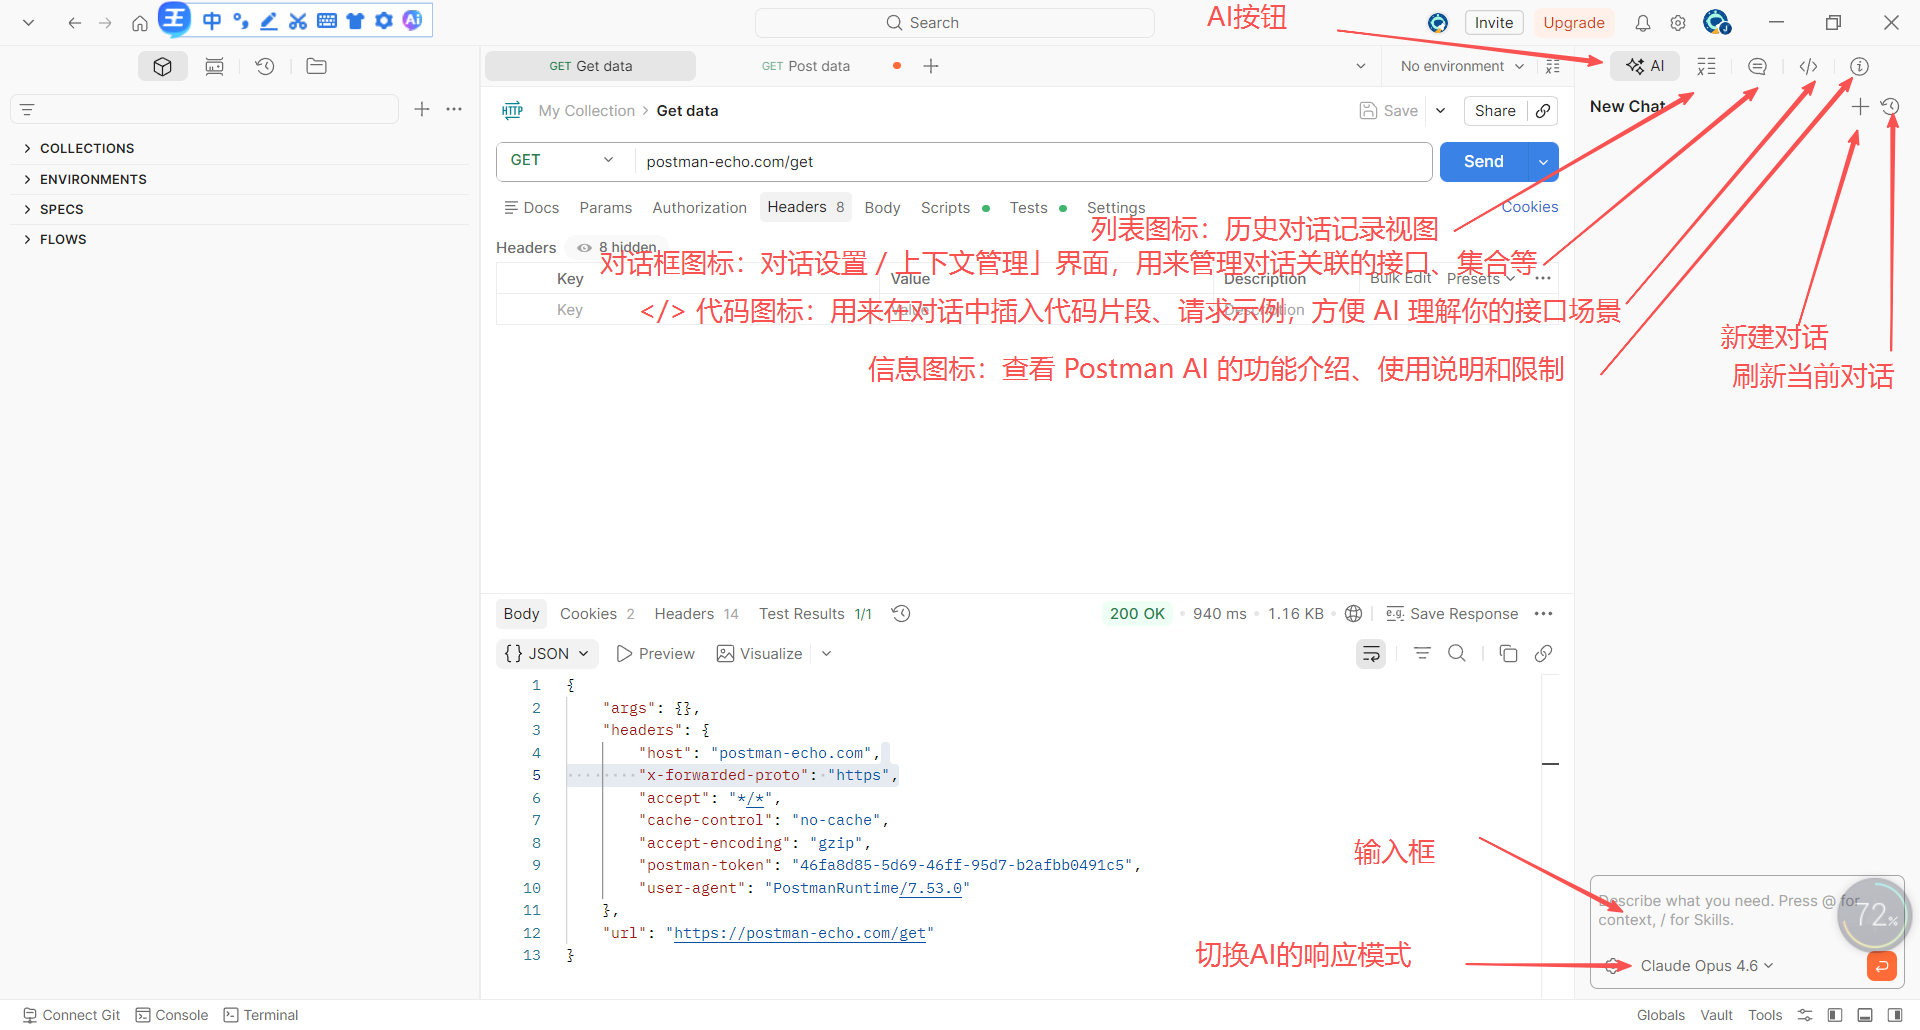Toggle bottom pane from status bar
The height and width of the screenshot is (1030, 1920).
pos(1865,1015)
